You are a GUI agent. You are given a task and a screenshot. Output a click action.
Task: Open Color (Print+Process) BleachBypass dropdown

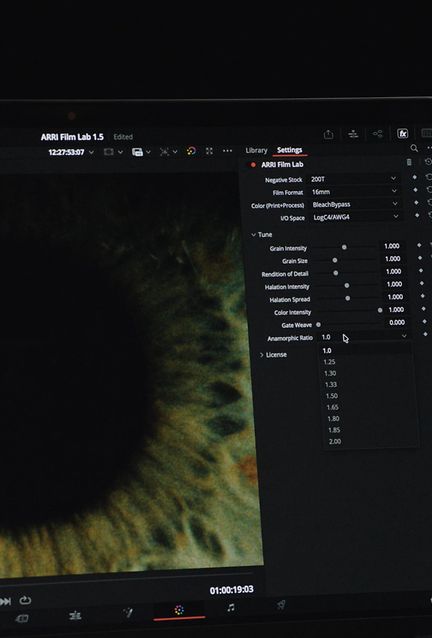[355, 204]
